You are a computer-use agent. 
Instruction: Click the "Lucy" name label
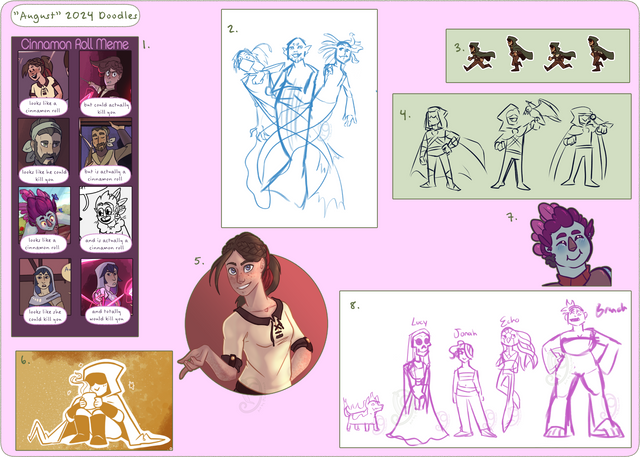tap(419, 322)
